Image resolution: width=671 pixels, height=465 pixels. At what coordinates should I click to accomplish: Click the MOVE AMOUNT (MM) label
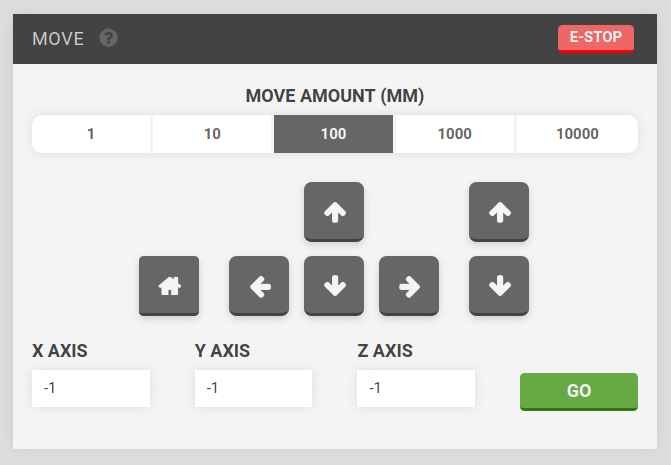tap(335, 97)
